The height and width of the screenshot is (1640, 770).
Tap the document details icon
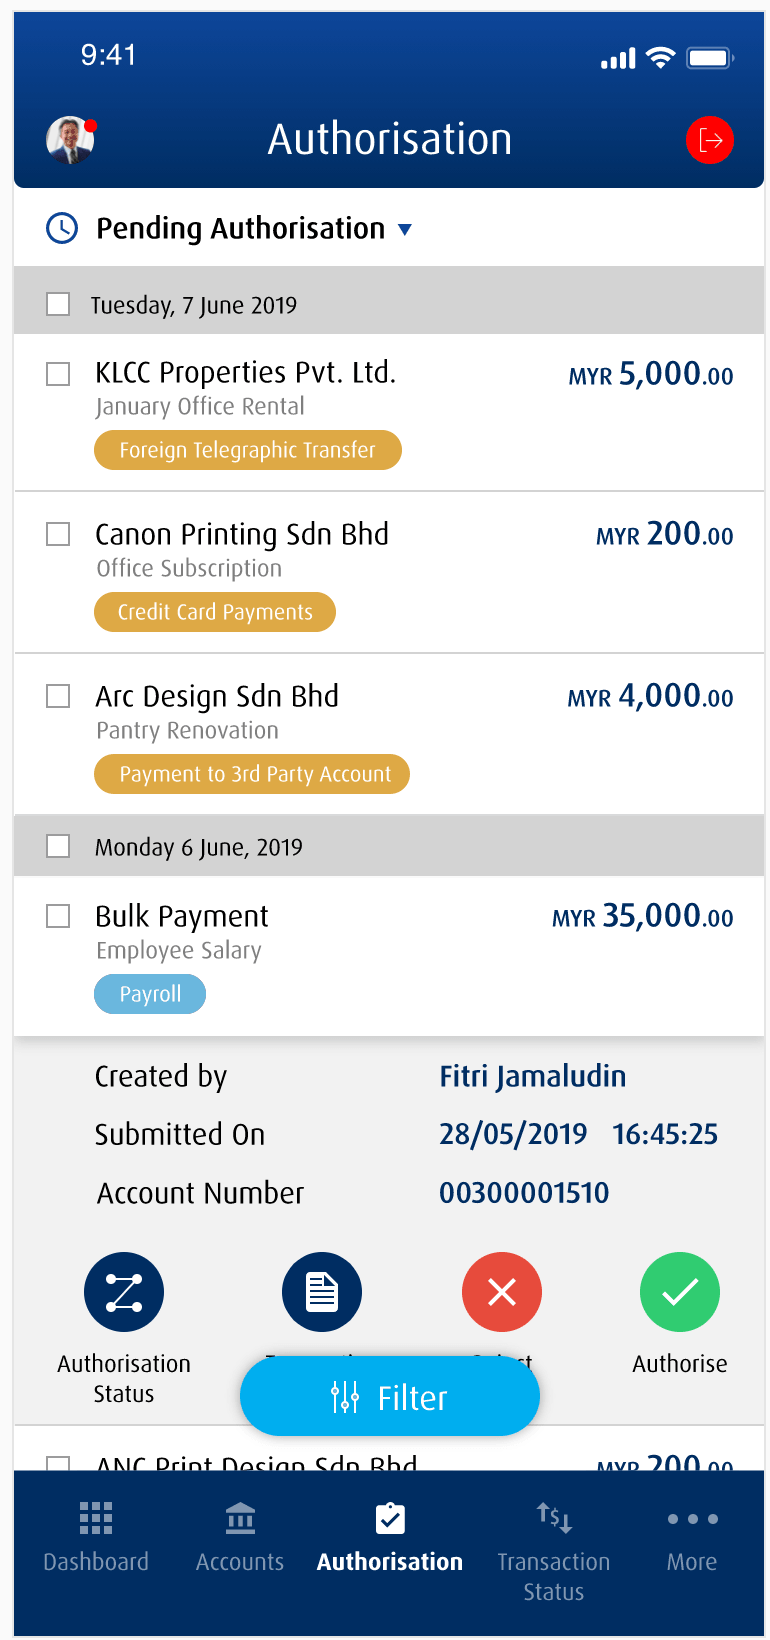(x=322, y=1292)
